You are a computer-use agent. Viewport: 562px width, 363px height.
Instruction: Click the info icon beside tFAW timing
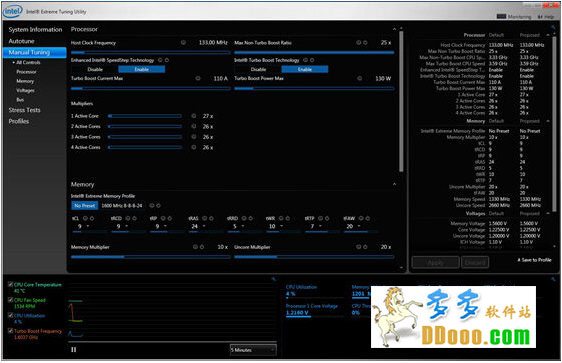361,218
